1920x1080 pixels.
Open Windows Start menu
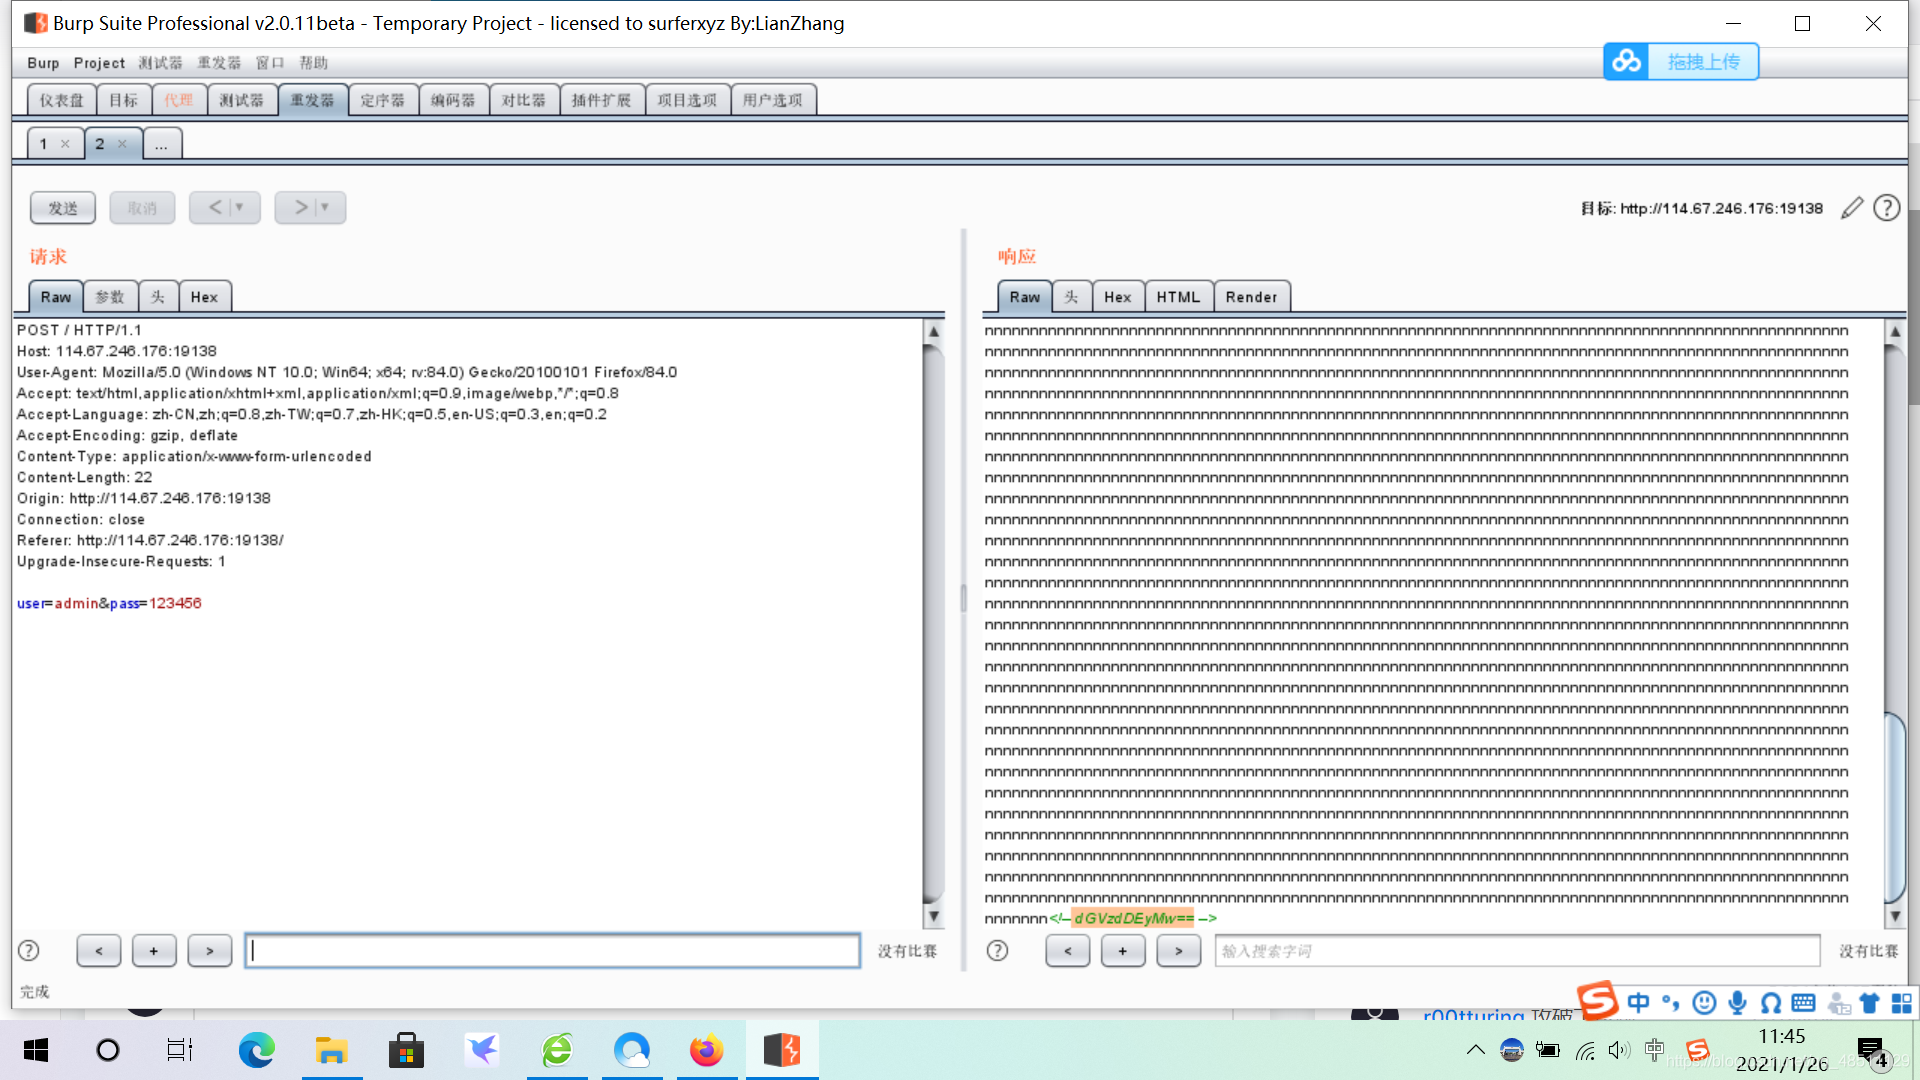tap(36, 1050)
